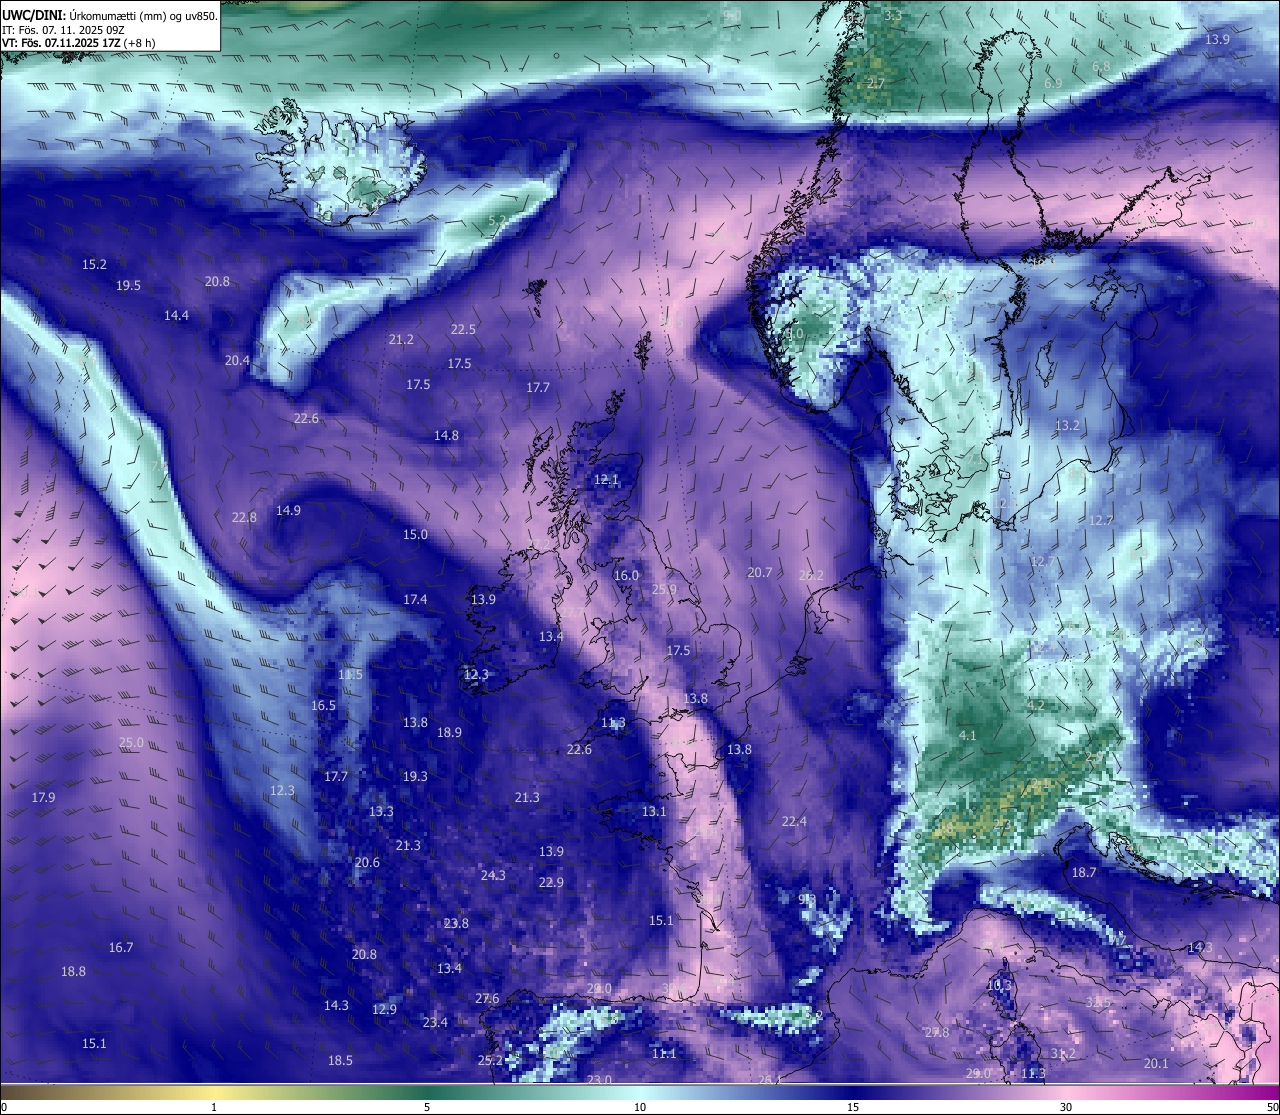
Task: Click the 25.2 value label
Action: pos(490,1061)
